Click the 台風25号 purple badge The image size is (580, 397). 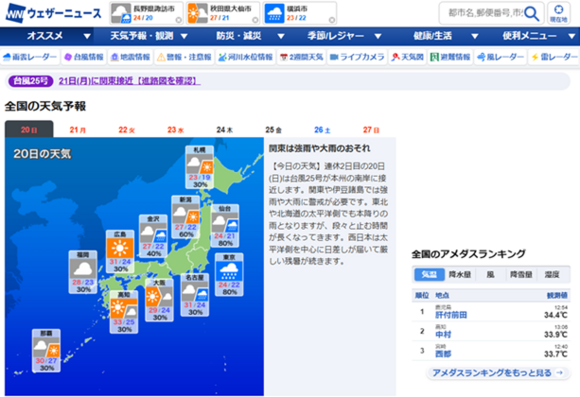coord(31,81)
